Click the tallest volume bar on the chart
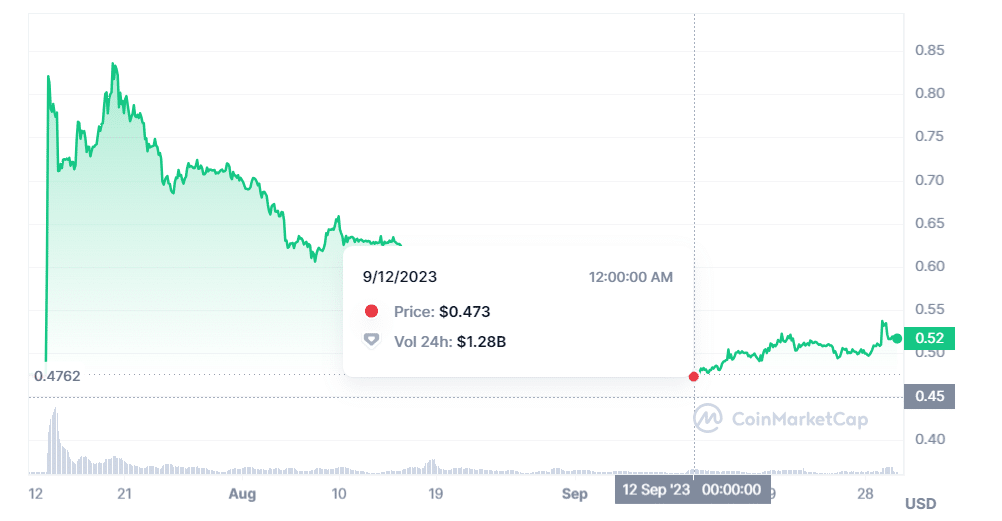Image resolution: width=1002 pixels, height=521 pixels. (55, 440)
